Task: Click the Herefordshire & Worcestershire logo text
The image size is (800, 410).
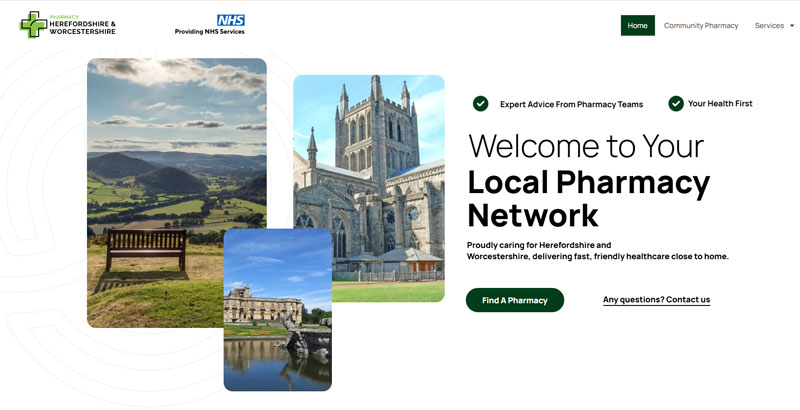Action: (83, 28)
